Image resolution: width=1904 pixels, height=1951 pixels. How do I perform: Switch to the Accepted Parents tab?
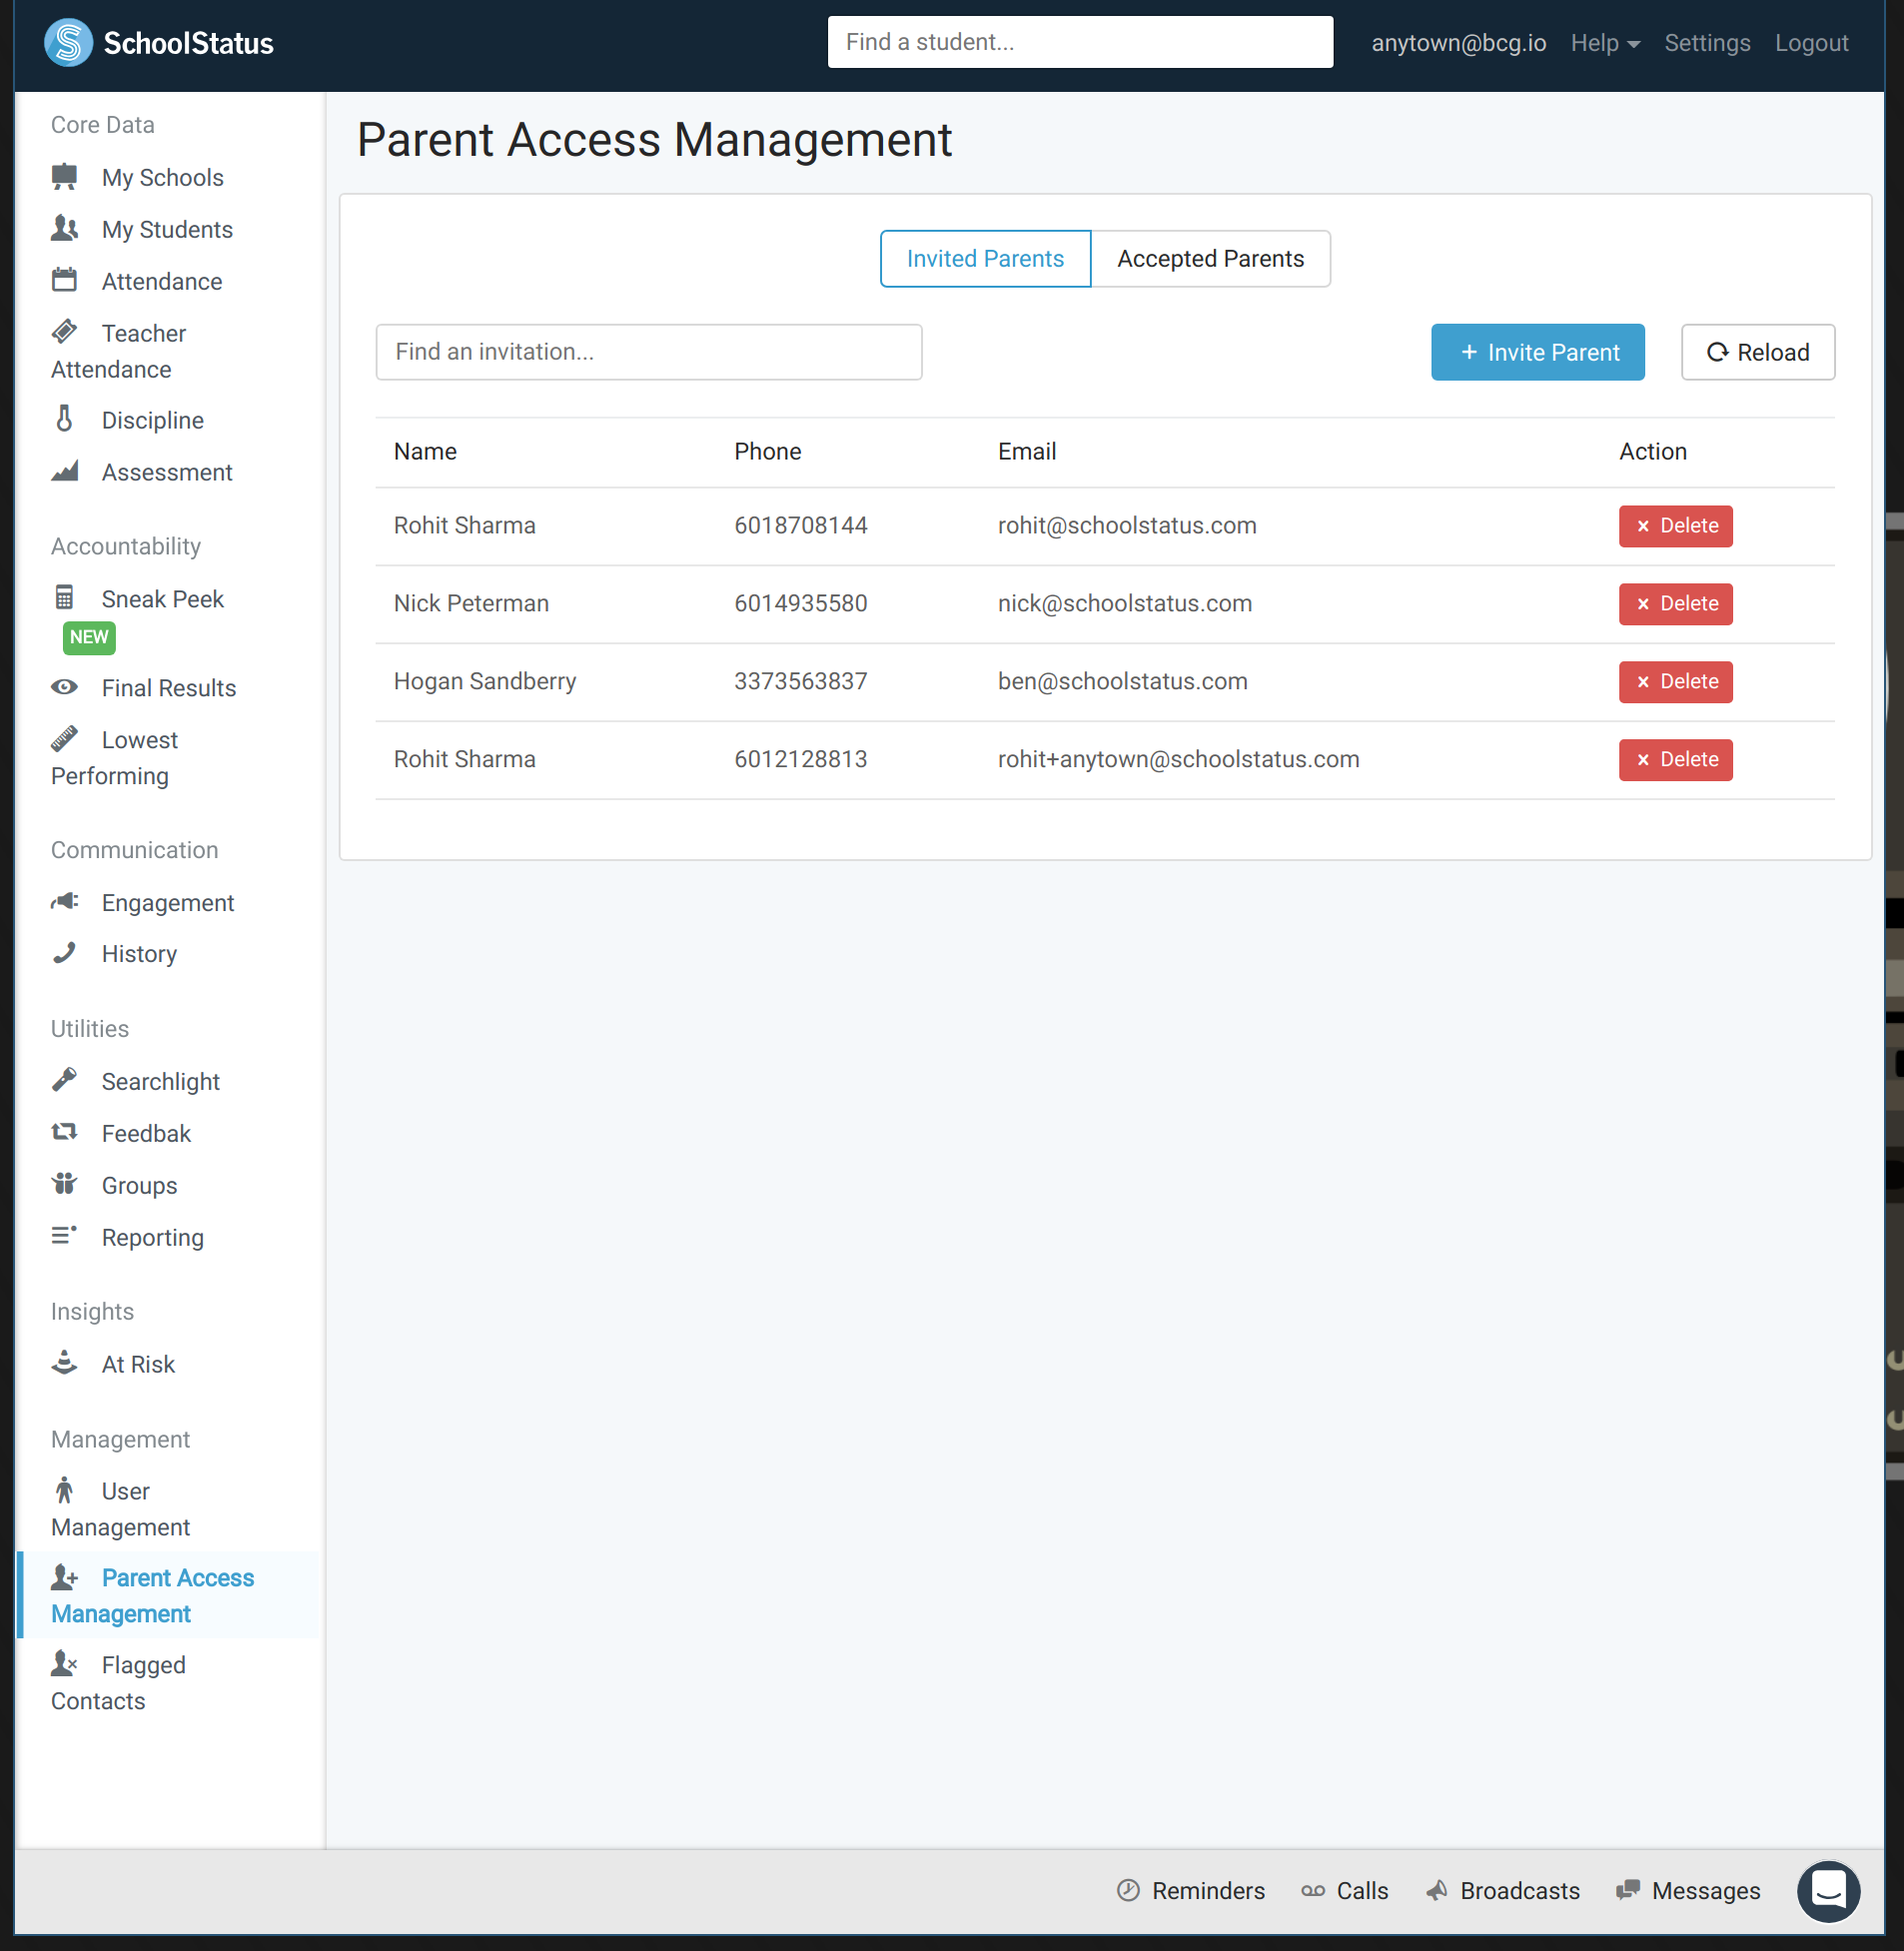(1210, 259)
